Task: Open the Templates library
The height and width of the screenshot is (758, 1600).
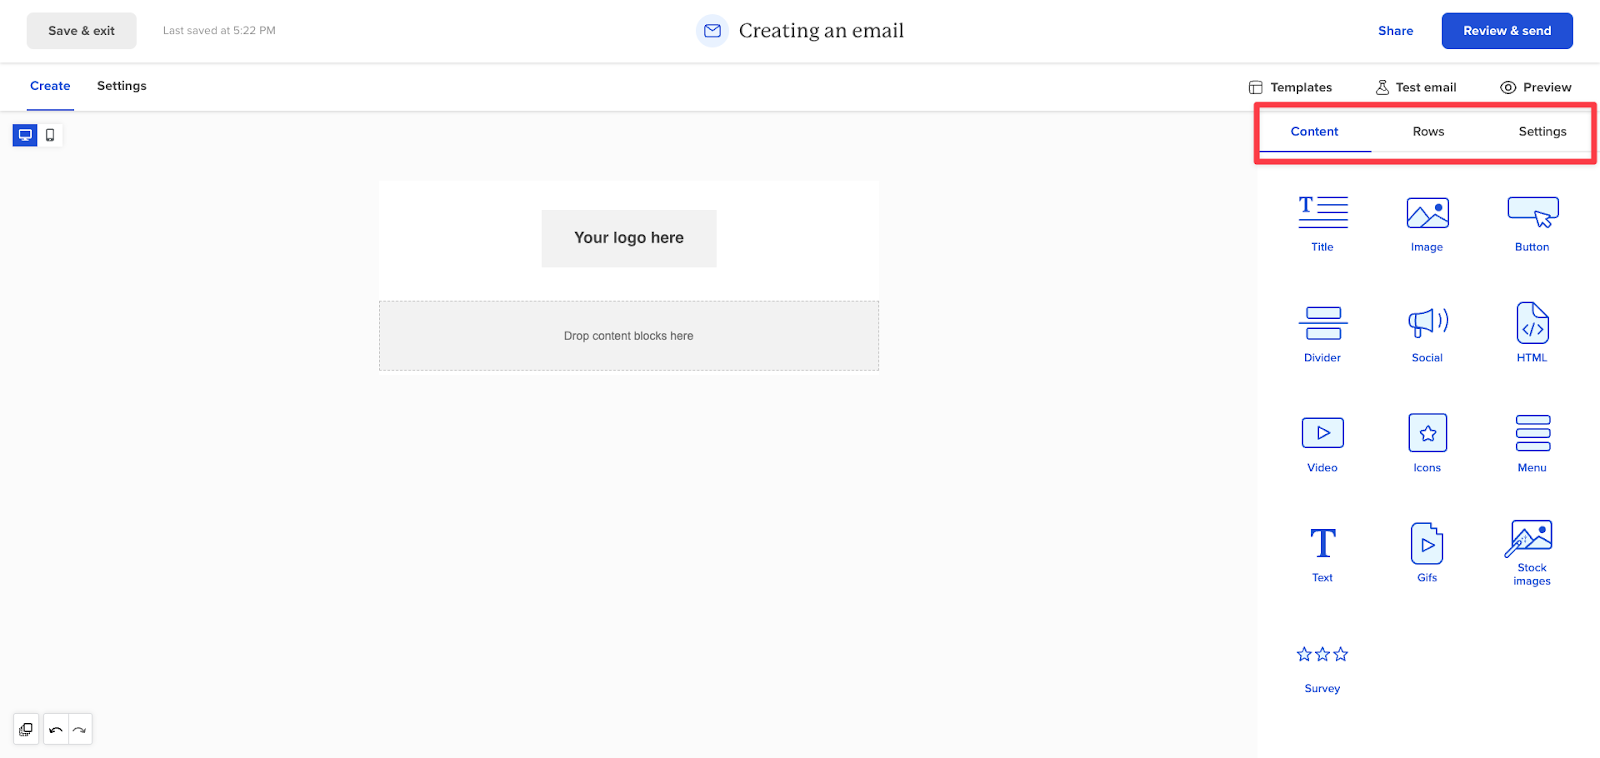Action: [x=1290, y=87]
